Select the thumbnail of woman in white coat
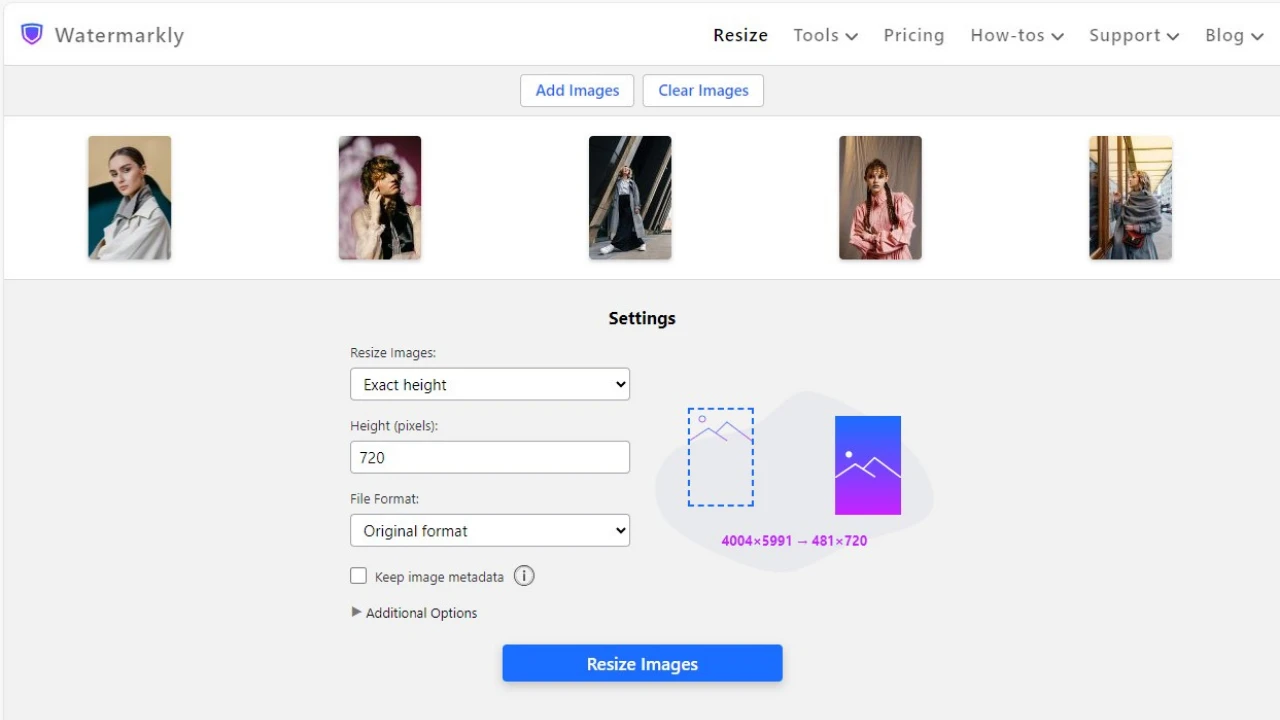This screenshot has width=1280, height=720. pos(130,198)
